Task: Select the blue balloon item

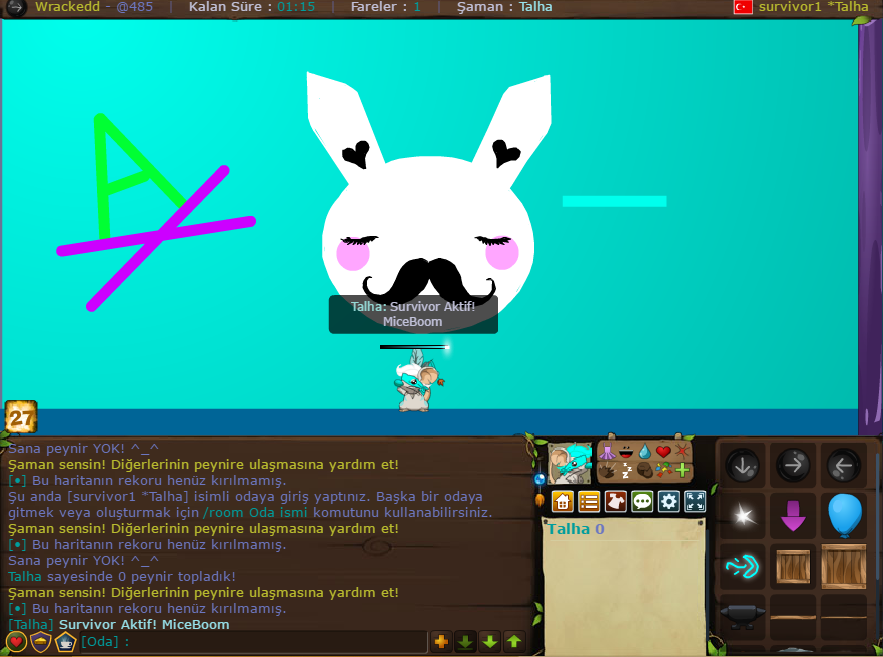Action: click(x=845, y=515)
